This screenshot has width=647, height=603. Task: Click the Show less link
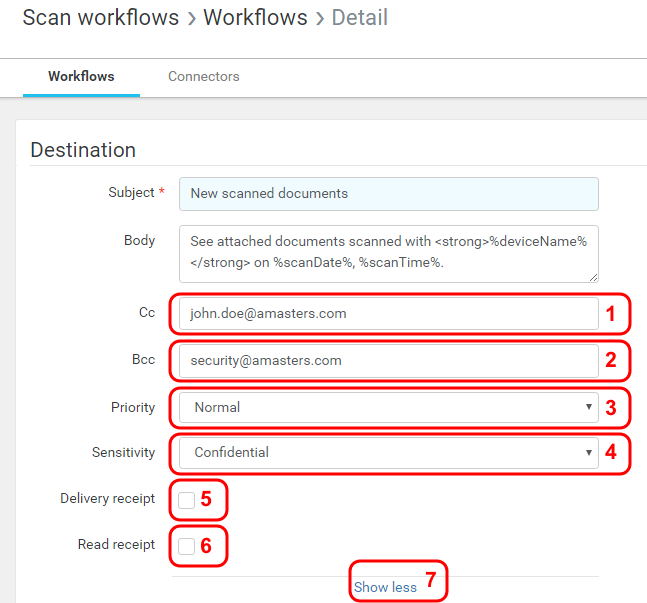click(385, 587)
